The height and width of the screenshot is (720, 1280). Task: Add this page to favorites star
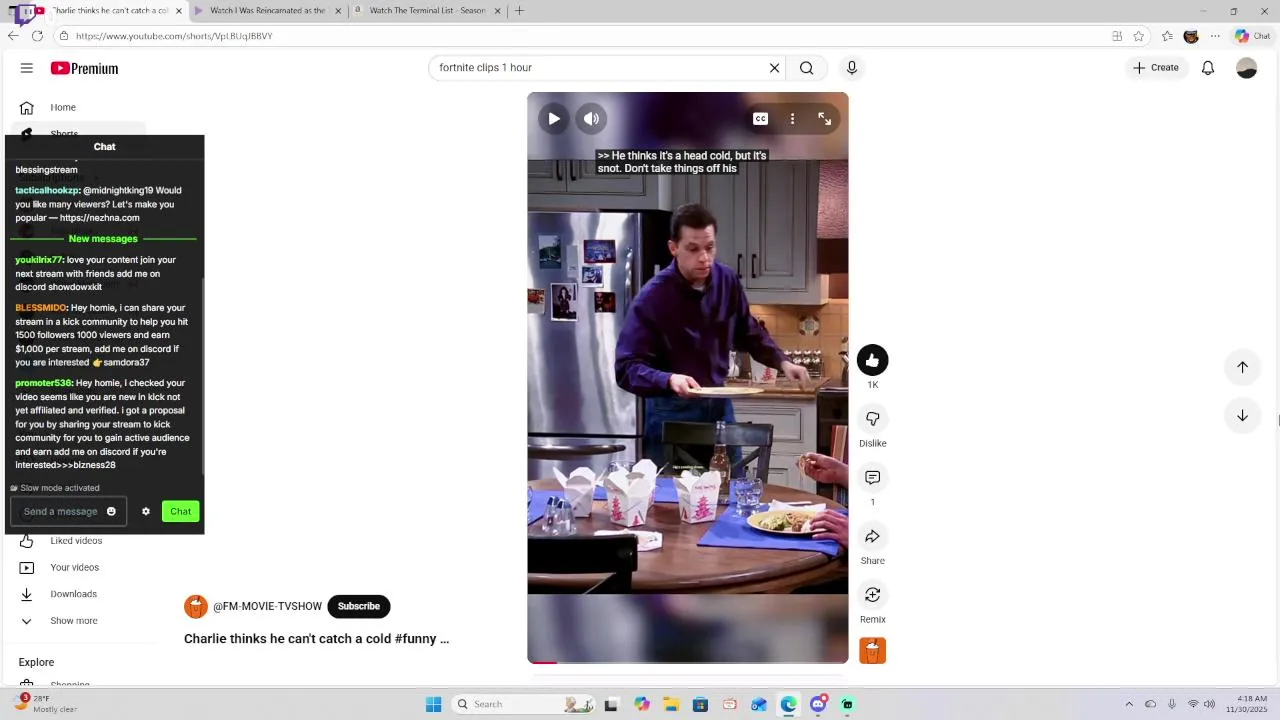(x=1138, y=36)
